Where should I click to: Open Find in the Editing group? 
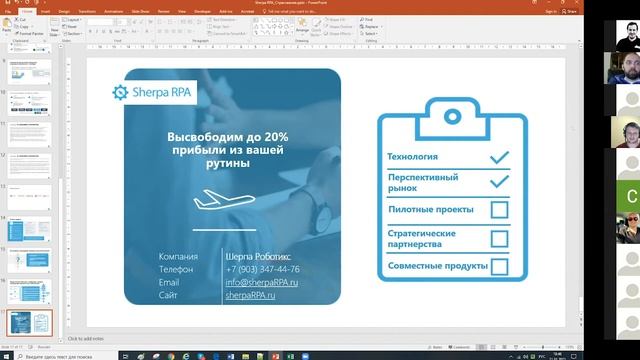[366, 19]
